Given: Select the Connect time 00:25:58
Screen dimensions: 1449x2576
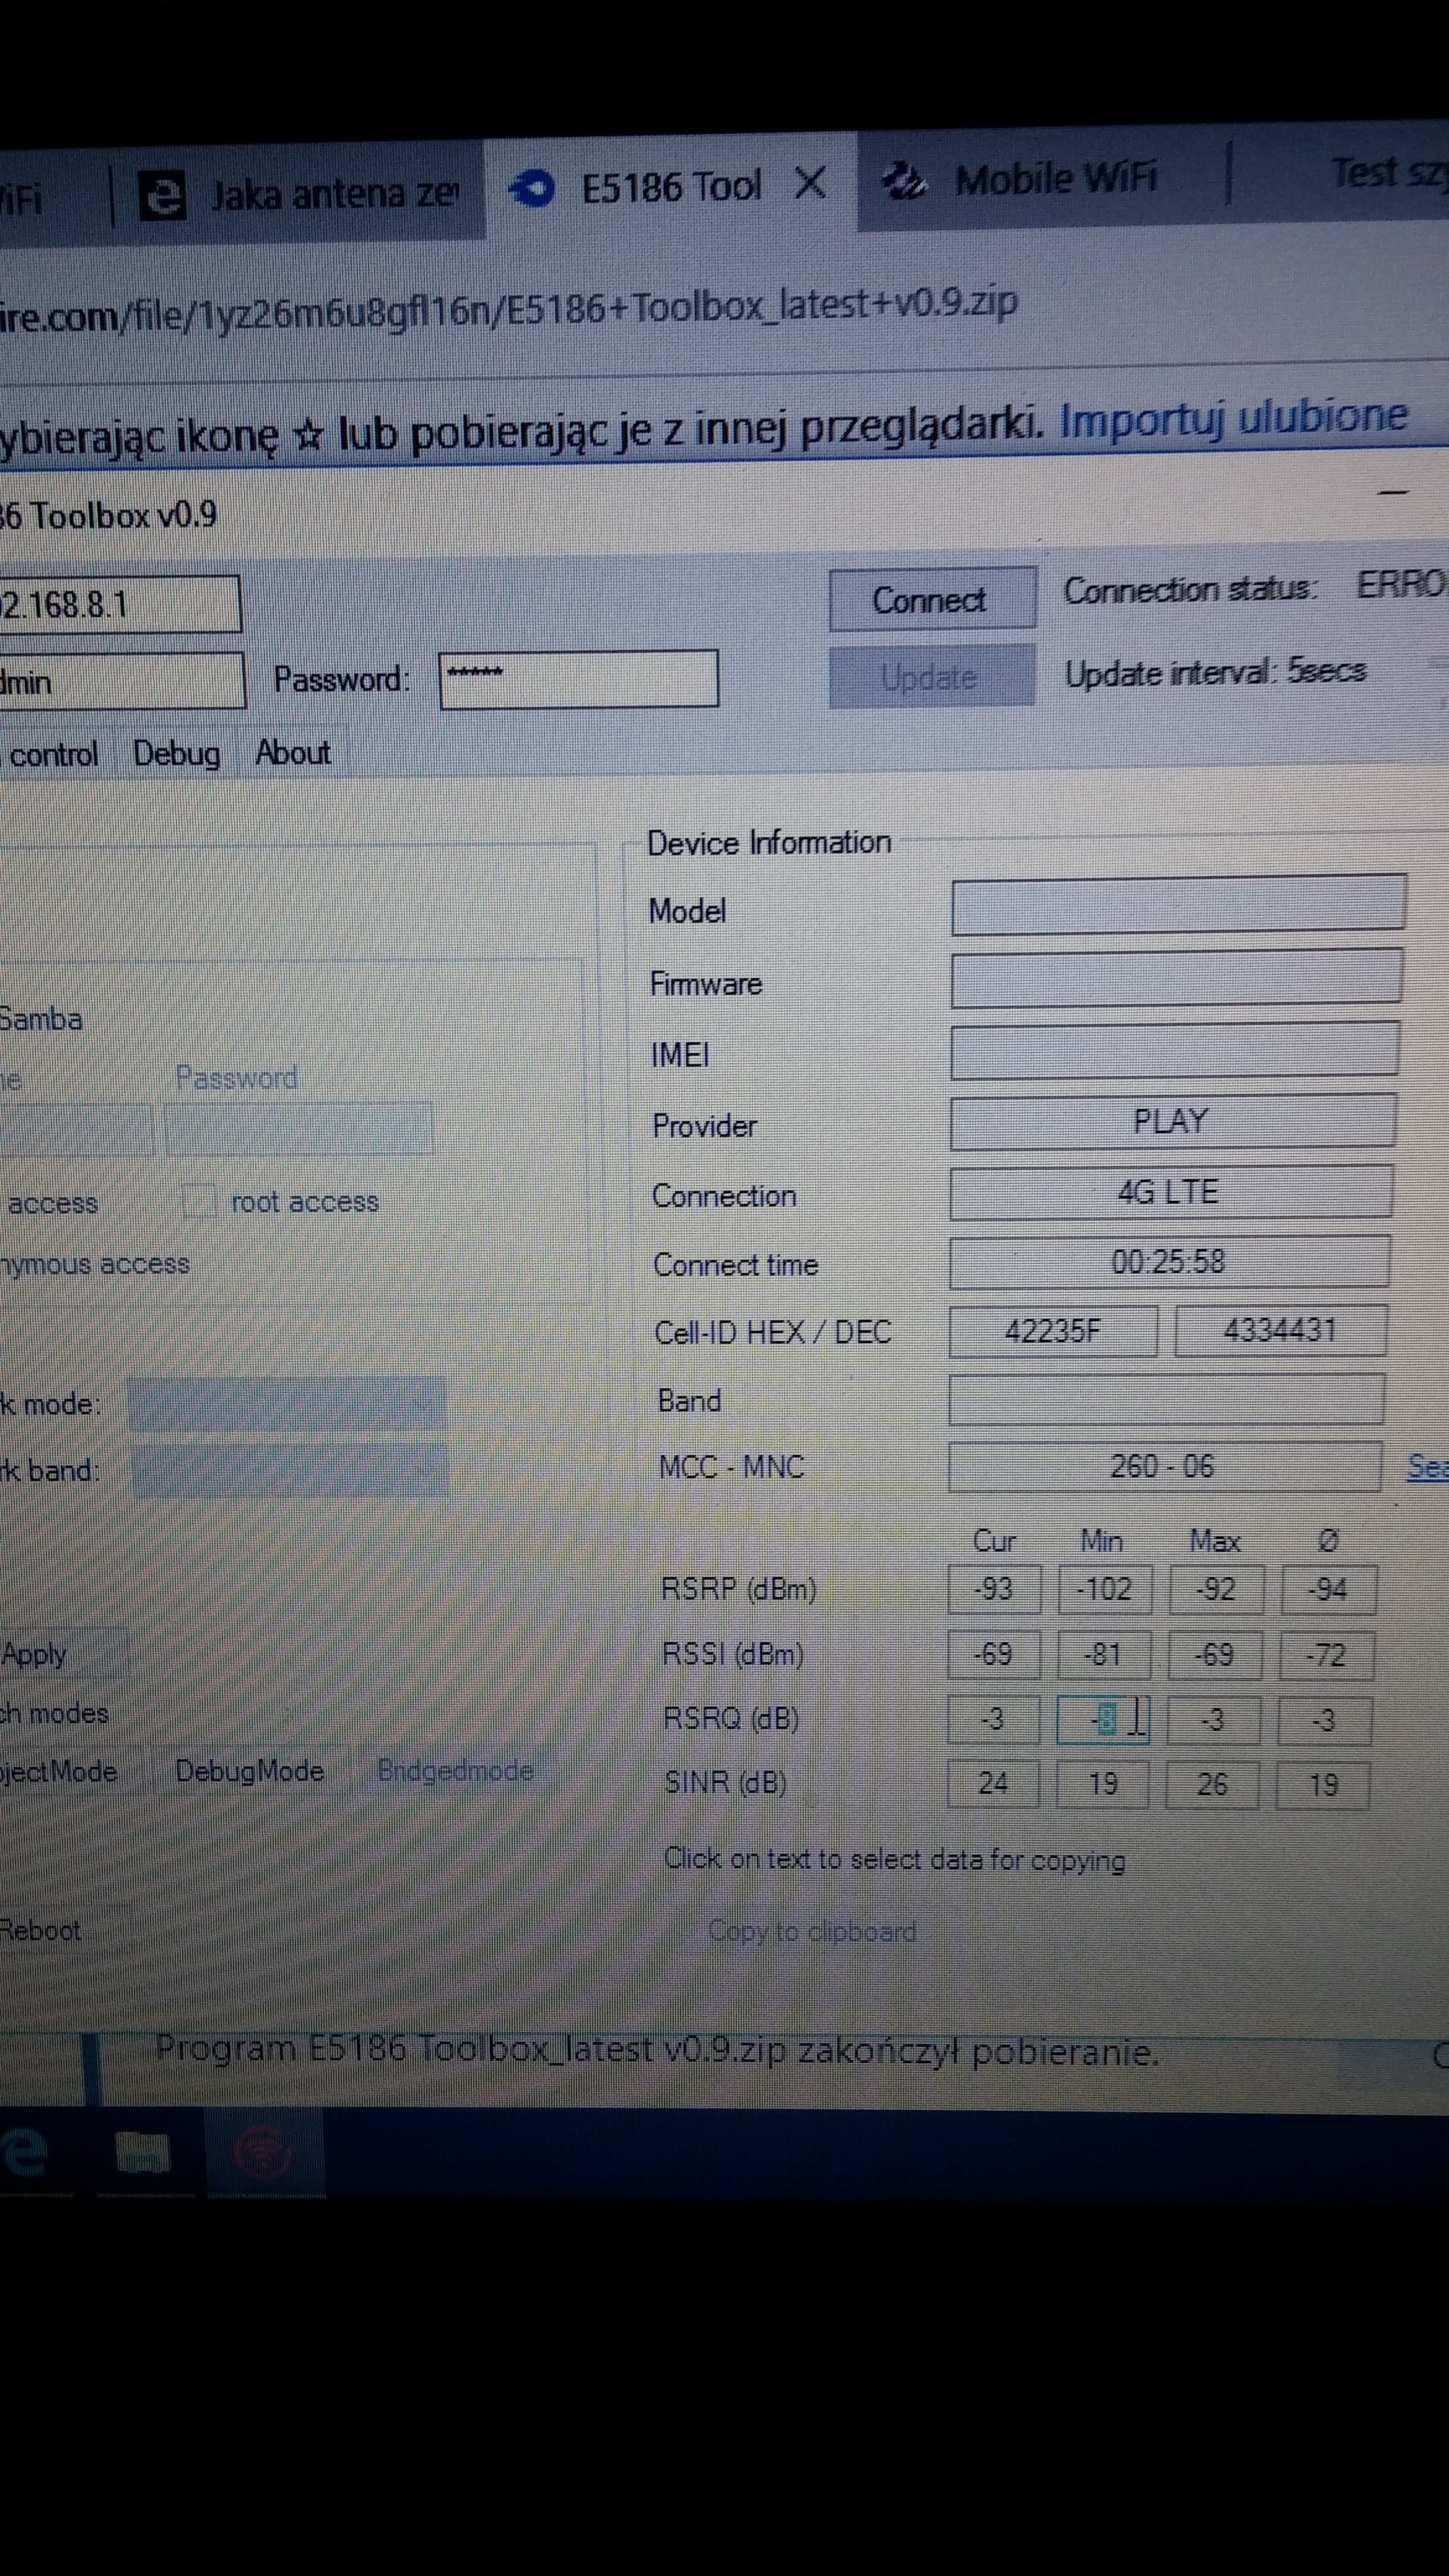Looking at the screenshot, I should coord(1169,1261).
